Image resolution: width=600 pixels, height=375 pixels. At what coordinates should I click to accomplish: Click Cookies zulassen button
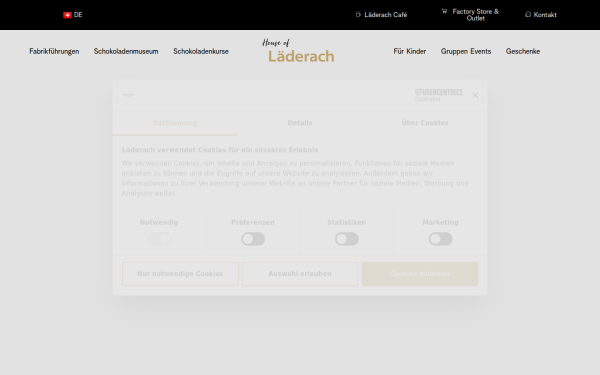pos(420,274)
